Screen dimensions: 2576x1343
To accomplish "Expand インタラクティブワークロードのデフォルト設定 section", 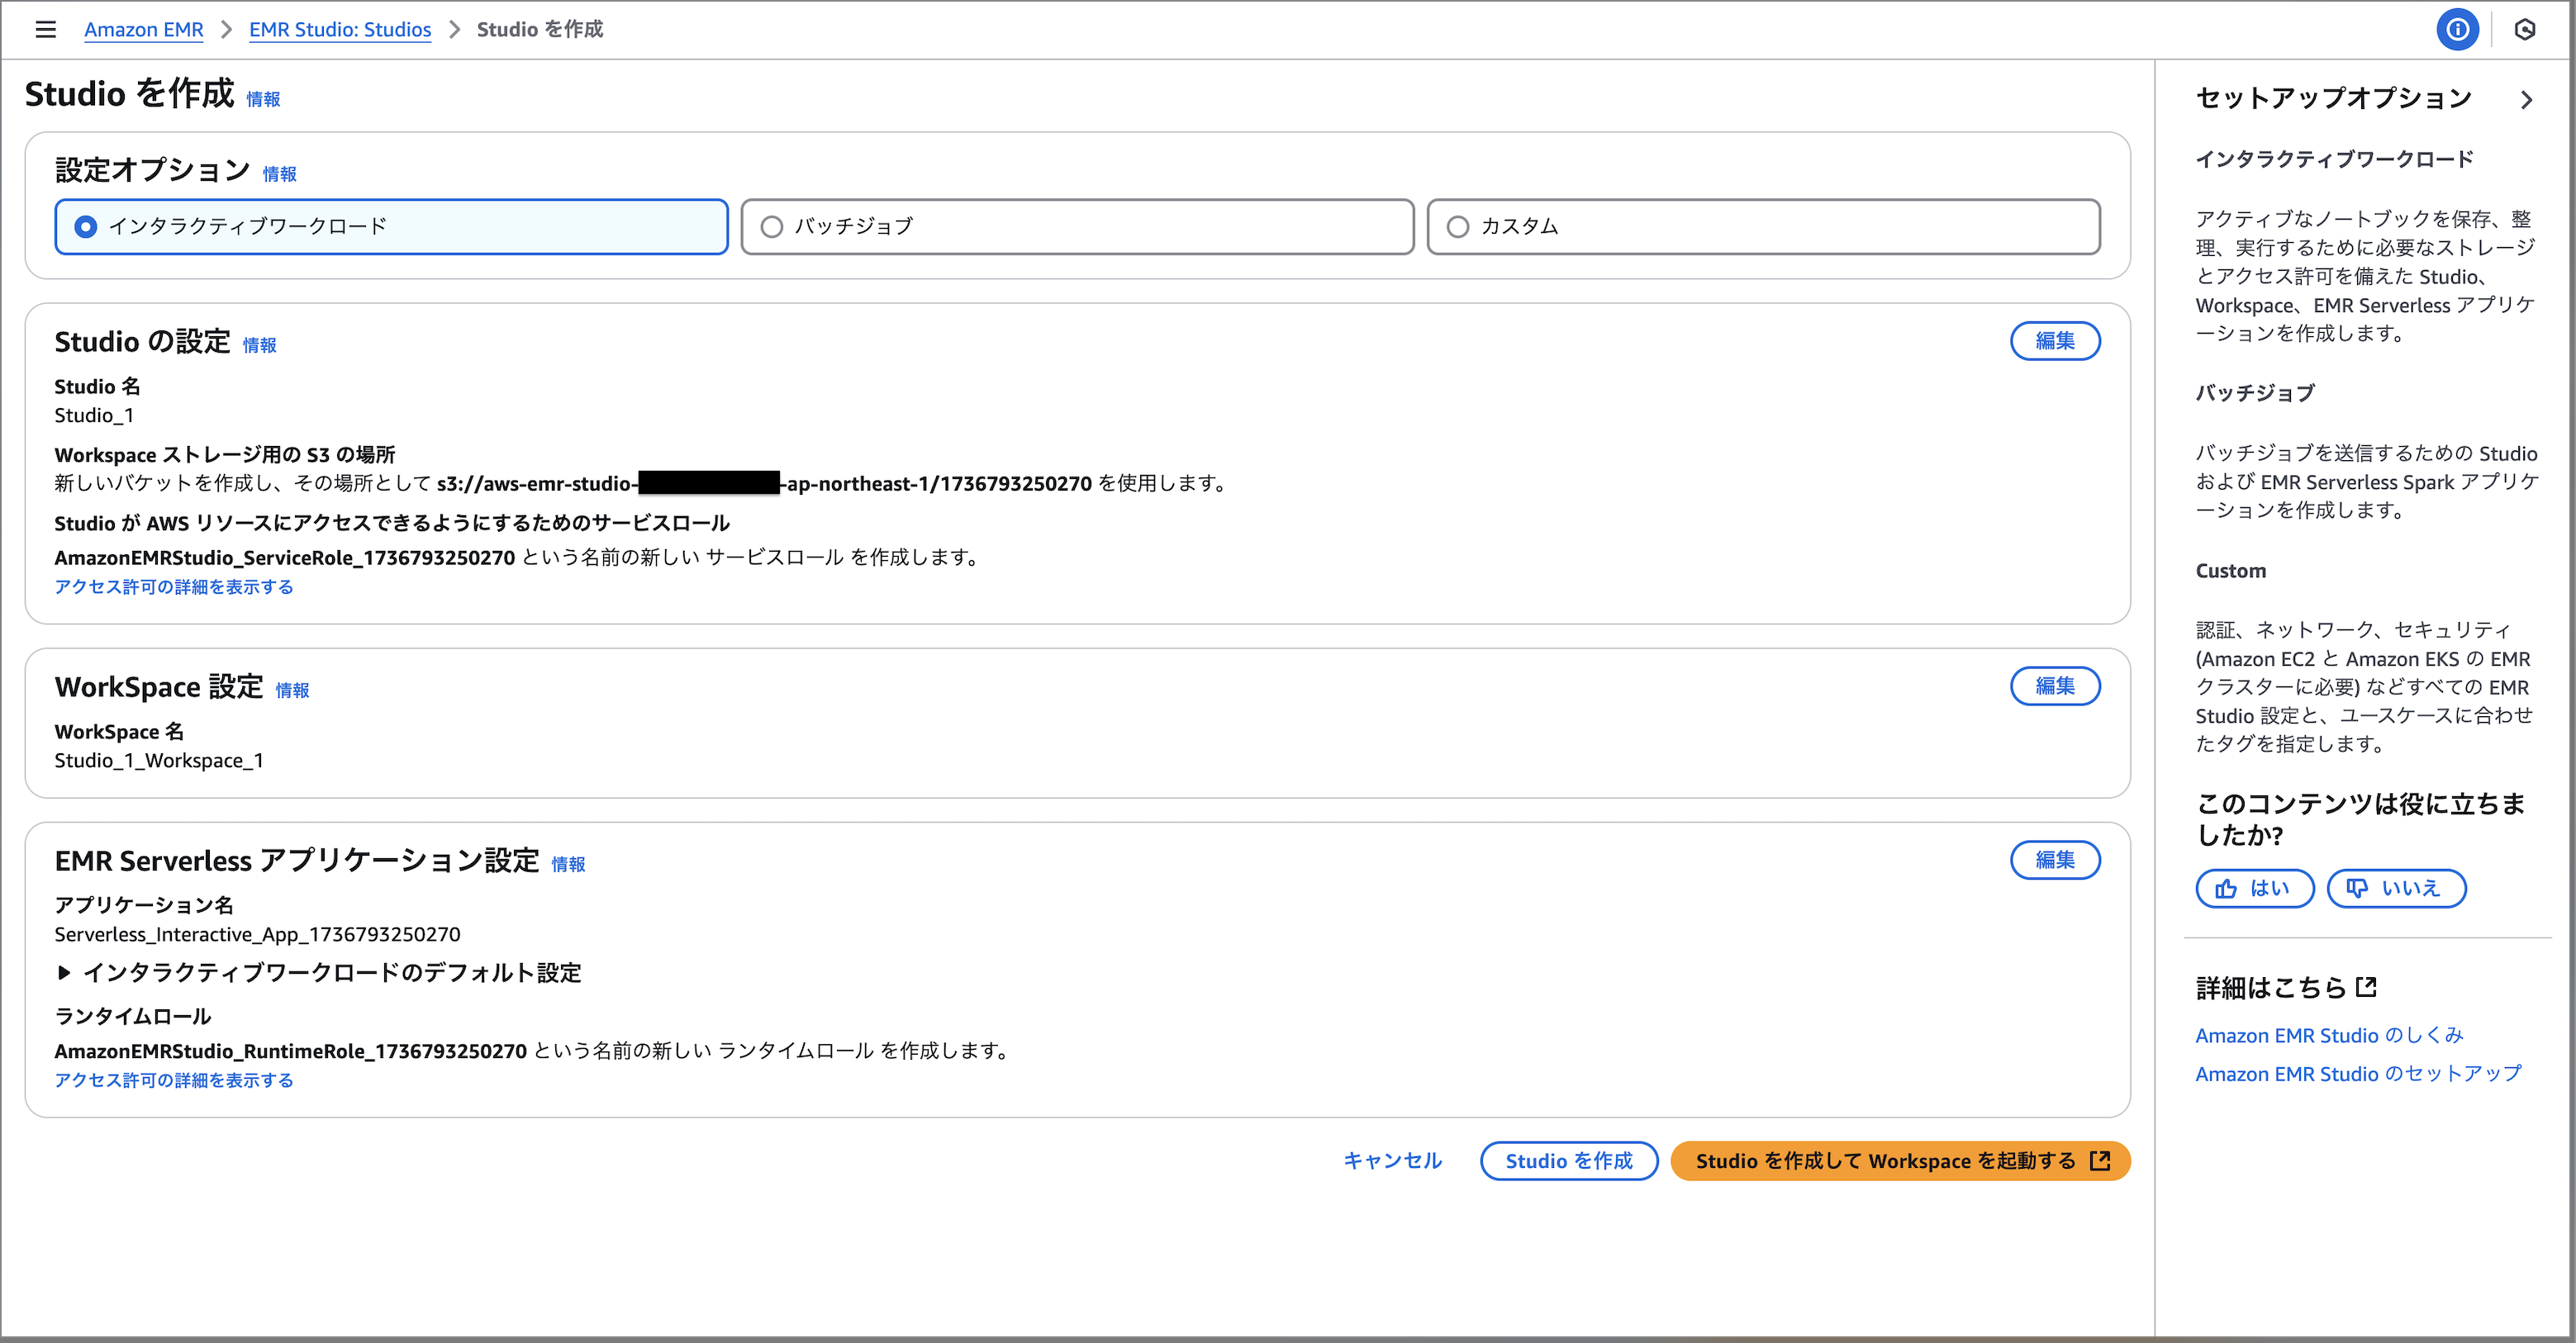I will click(319, 972).
